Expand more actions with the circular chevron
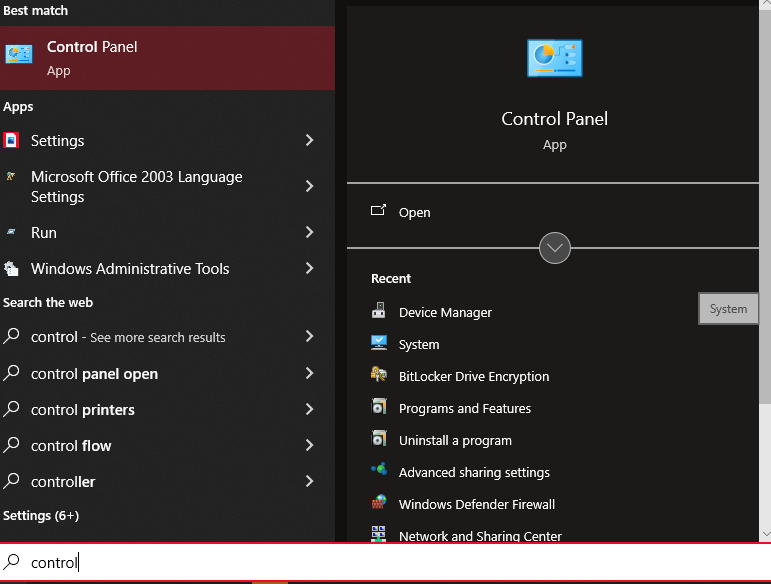Image resolution: width=771 pixels, height=584 pixels. tap(555, 248)
